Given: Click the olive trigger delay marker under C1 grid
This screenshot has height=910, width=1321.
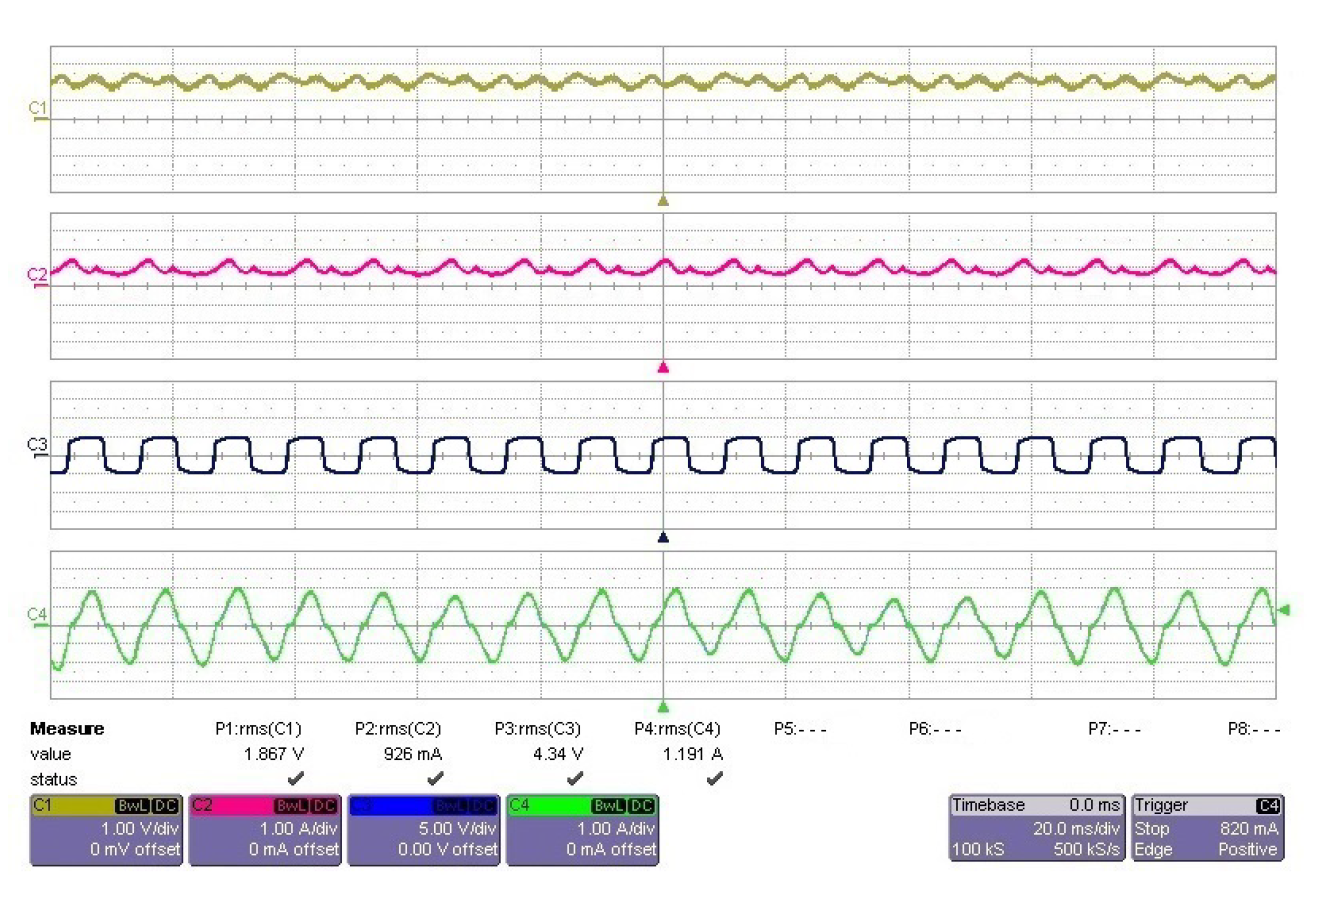Looking at the screenshot, I should click(x=662, y=201).
